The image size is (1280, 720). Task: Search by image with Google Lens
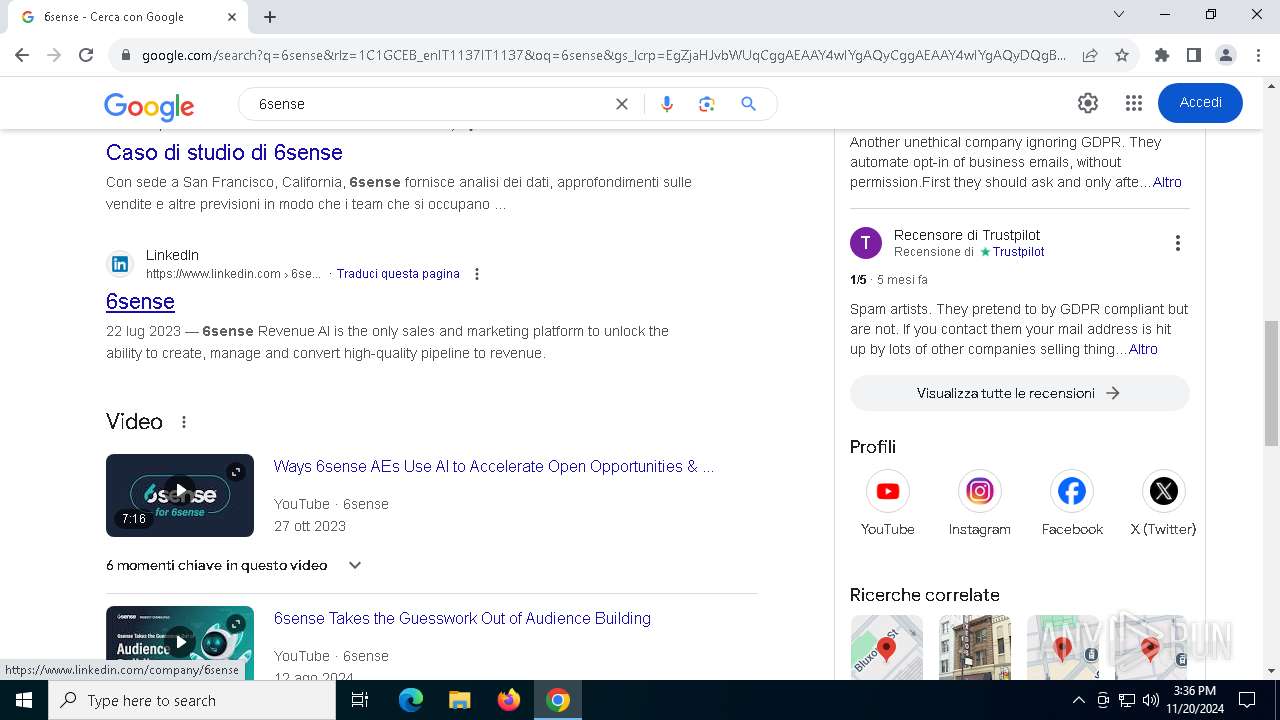point(707,104)
